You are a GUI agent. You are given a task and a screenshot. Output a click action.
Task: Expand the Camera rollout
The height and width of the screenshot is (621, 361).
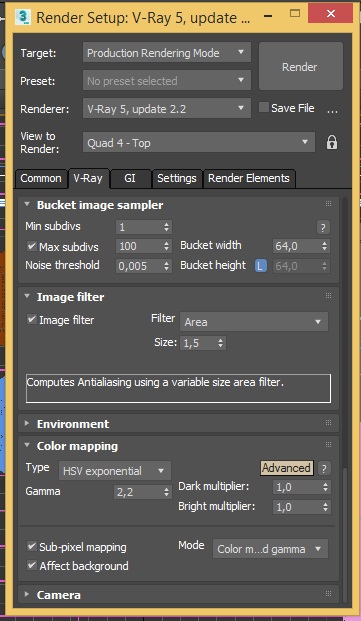click(27, 594)
